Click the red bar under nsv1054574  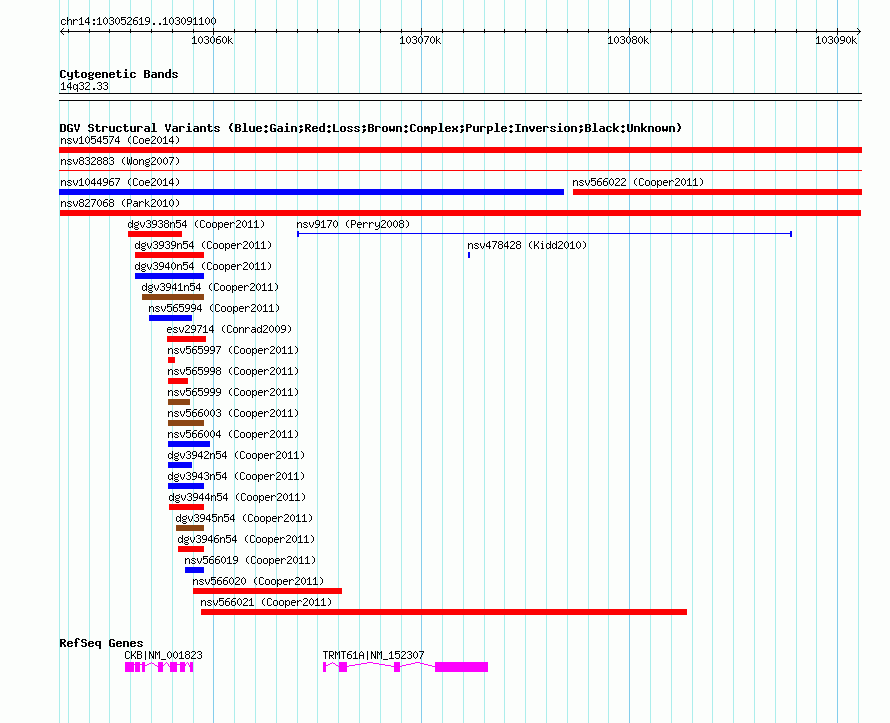460,150
